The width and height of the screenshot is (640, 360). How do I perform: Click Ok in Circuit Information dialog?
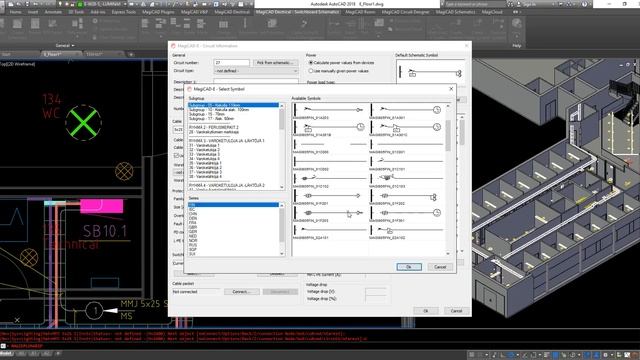426,311
